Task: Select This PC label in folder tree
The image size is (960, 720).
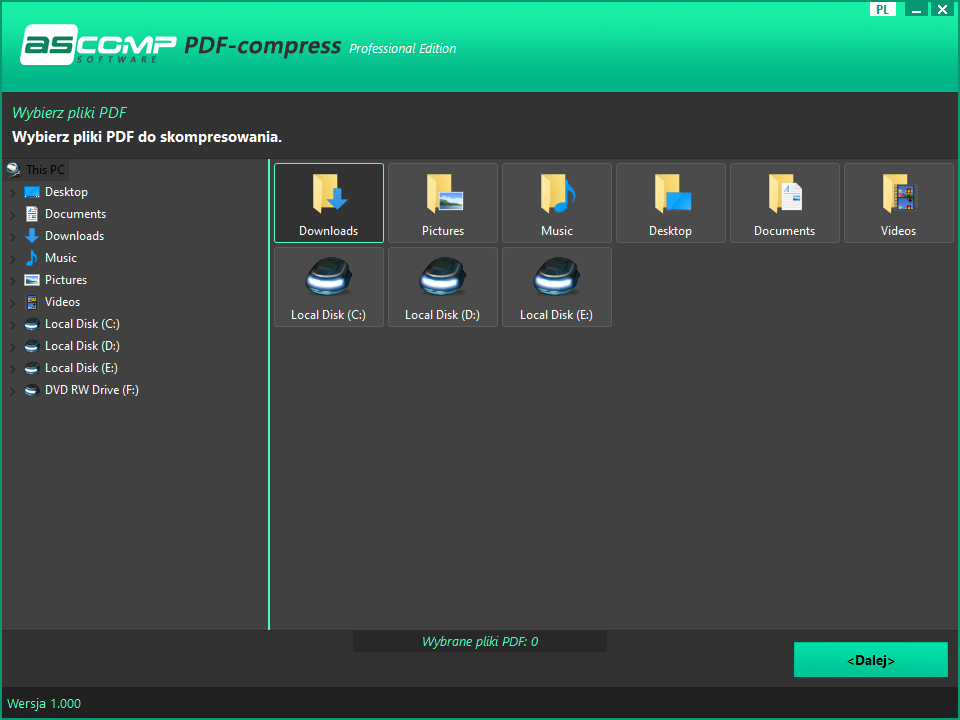Action: 45,170
